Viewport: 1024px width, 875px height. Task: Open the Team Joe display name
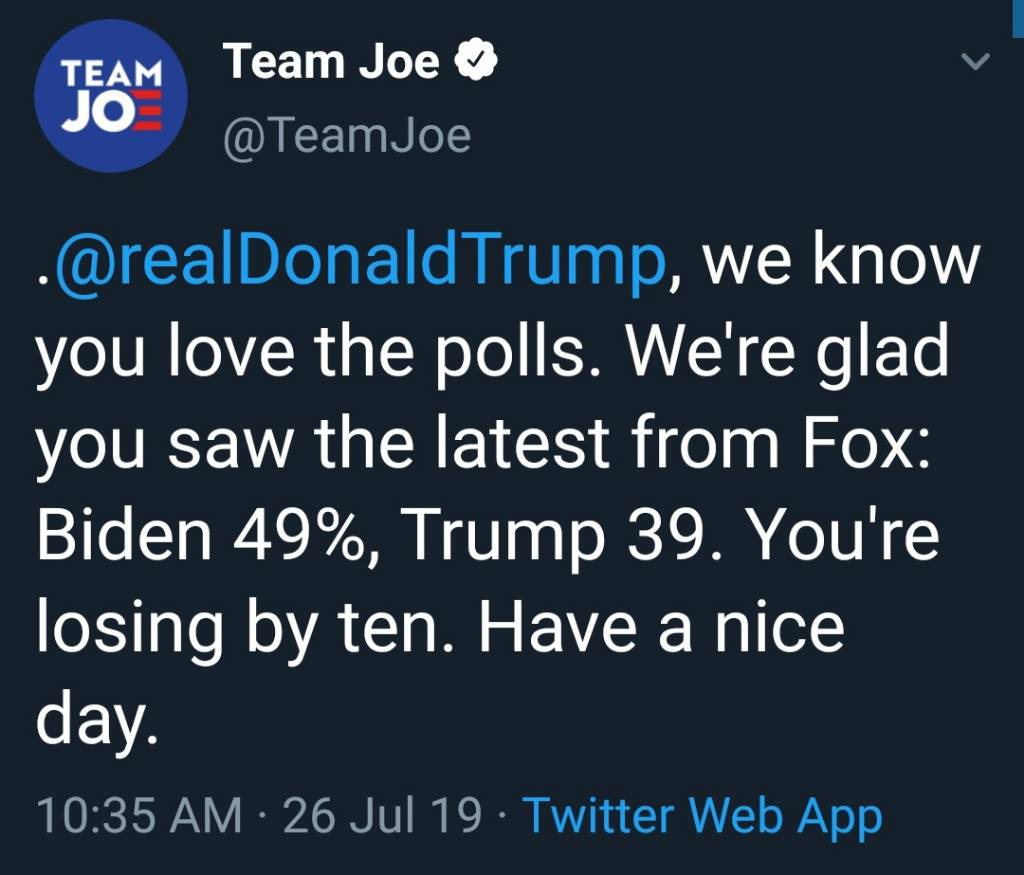tap(332, 63)
